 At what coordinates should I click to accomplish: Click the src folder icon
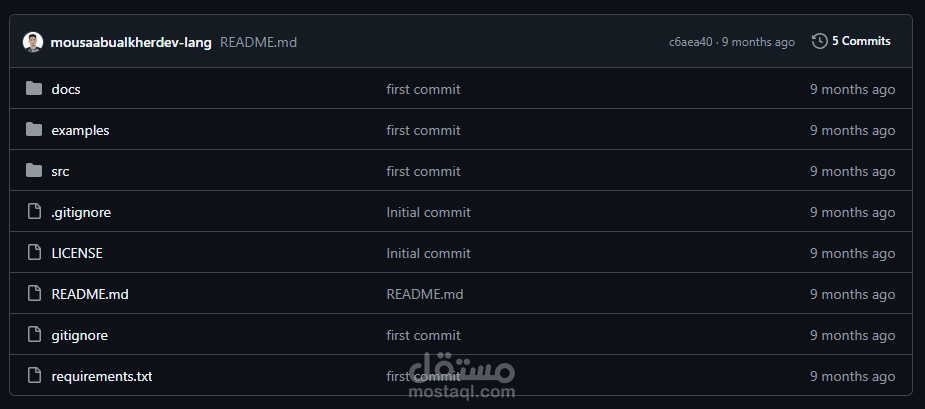(x=34, y=171)
